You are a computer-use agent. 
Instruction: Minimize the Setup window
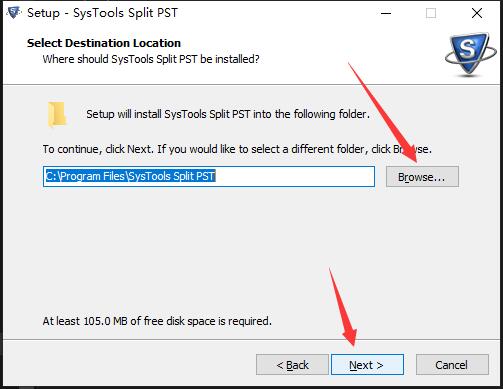[x=386, y=13]
